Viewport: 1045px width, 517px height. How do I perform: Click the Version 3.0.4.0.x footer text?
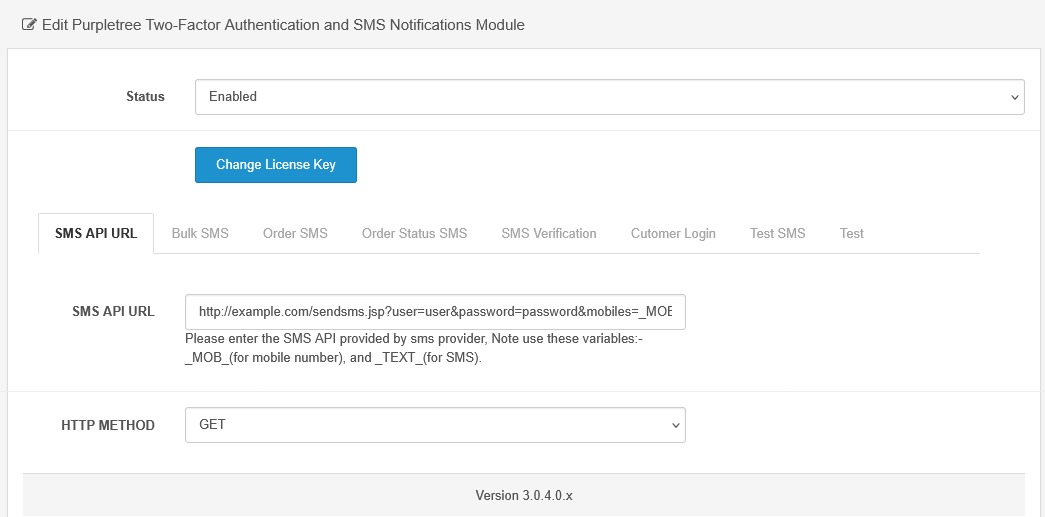pyautogui.click(x=523, y=495)
